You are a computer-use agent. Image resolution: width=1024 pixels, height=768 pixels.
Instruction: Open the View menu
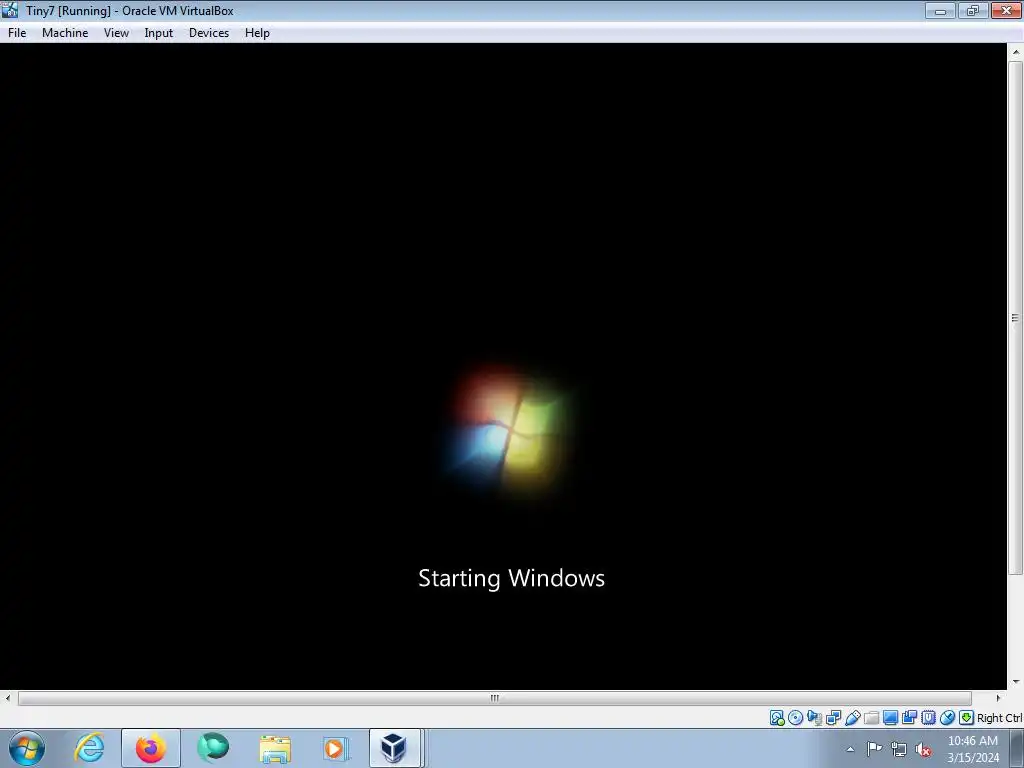pyautogui.click(x=116, y=33)
